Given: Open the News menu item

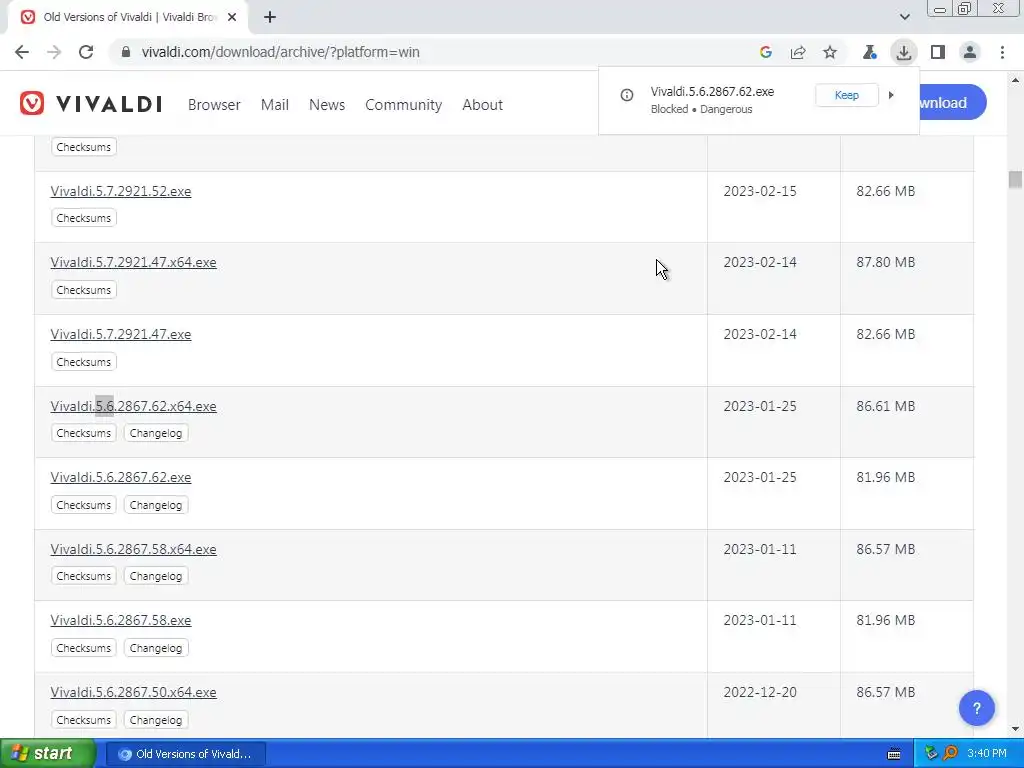Looking at the screenshot, I should pos(327,104).
